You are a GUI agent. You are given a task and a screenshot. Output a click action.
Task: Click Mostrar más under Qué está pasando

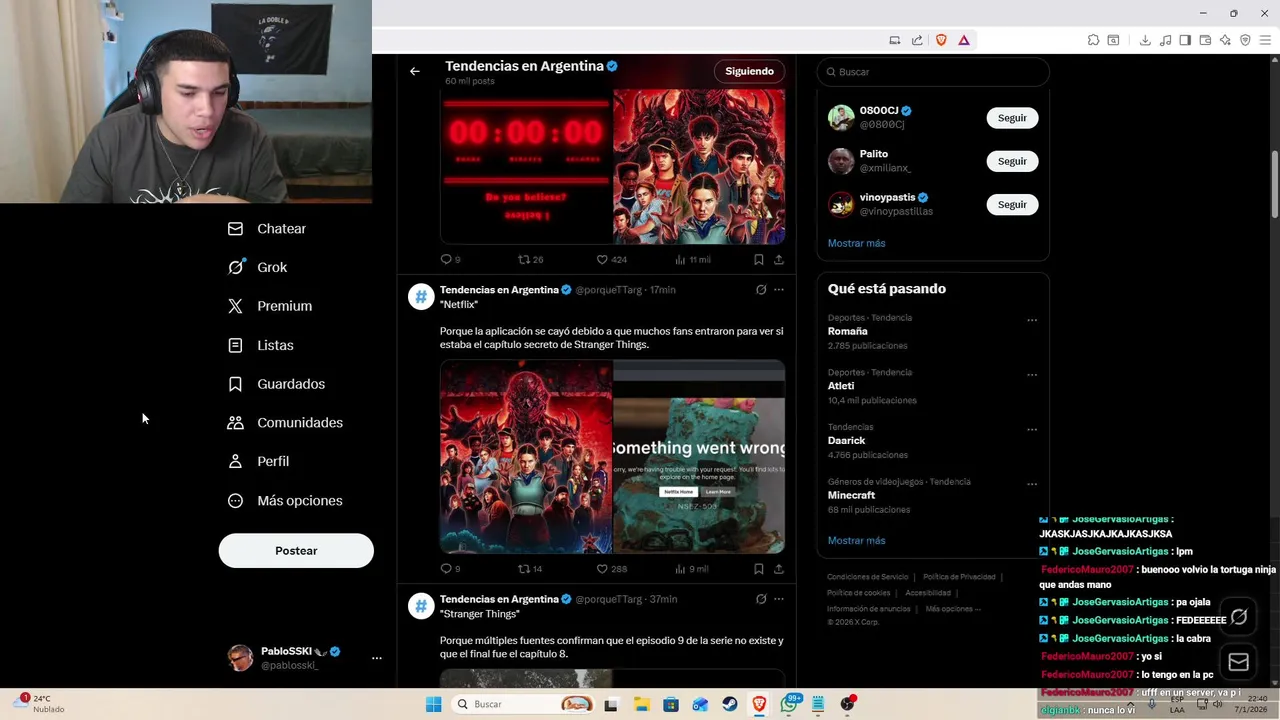tap(856, 540)
